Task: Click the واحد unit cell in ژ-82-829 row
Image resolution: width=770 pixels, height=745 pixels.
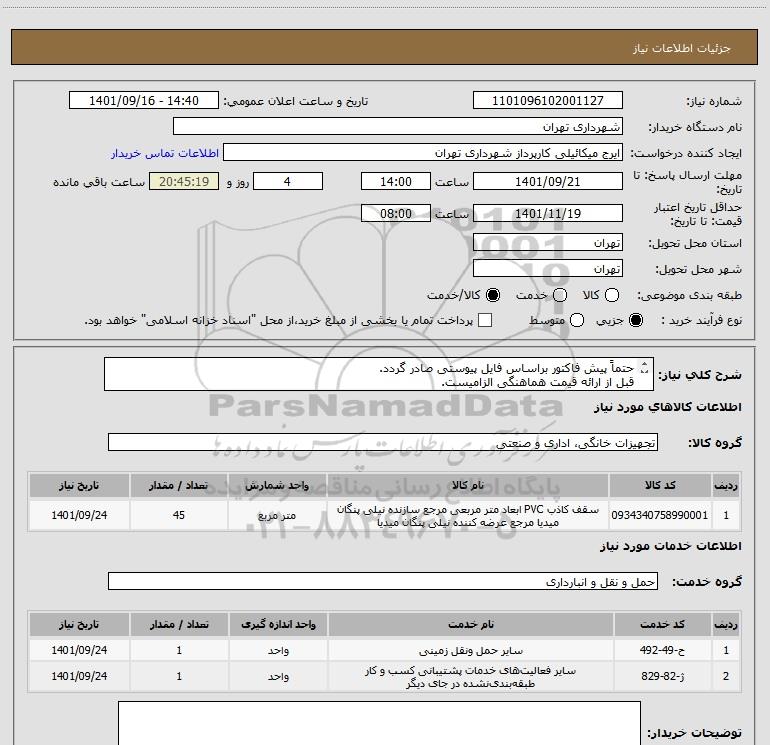Action: (x=278, y=676)
